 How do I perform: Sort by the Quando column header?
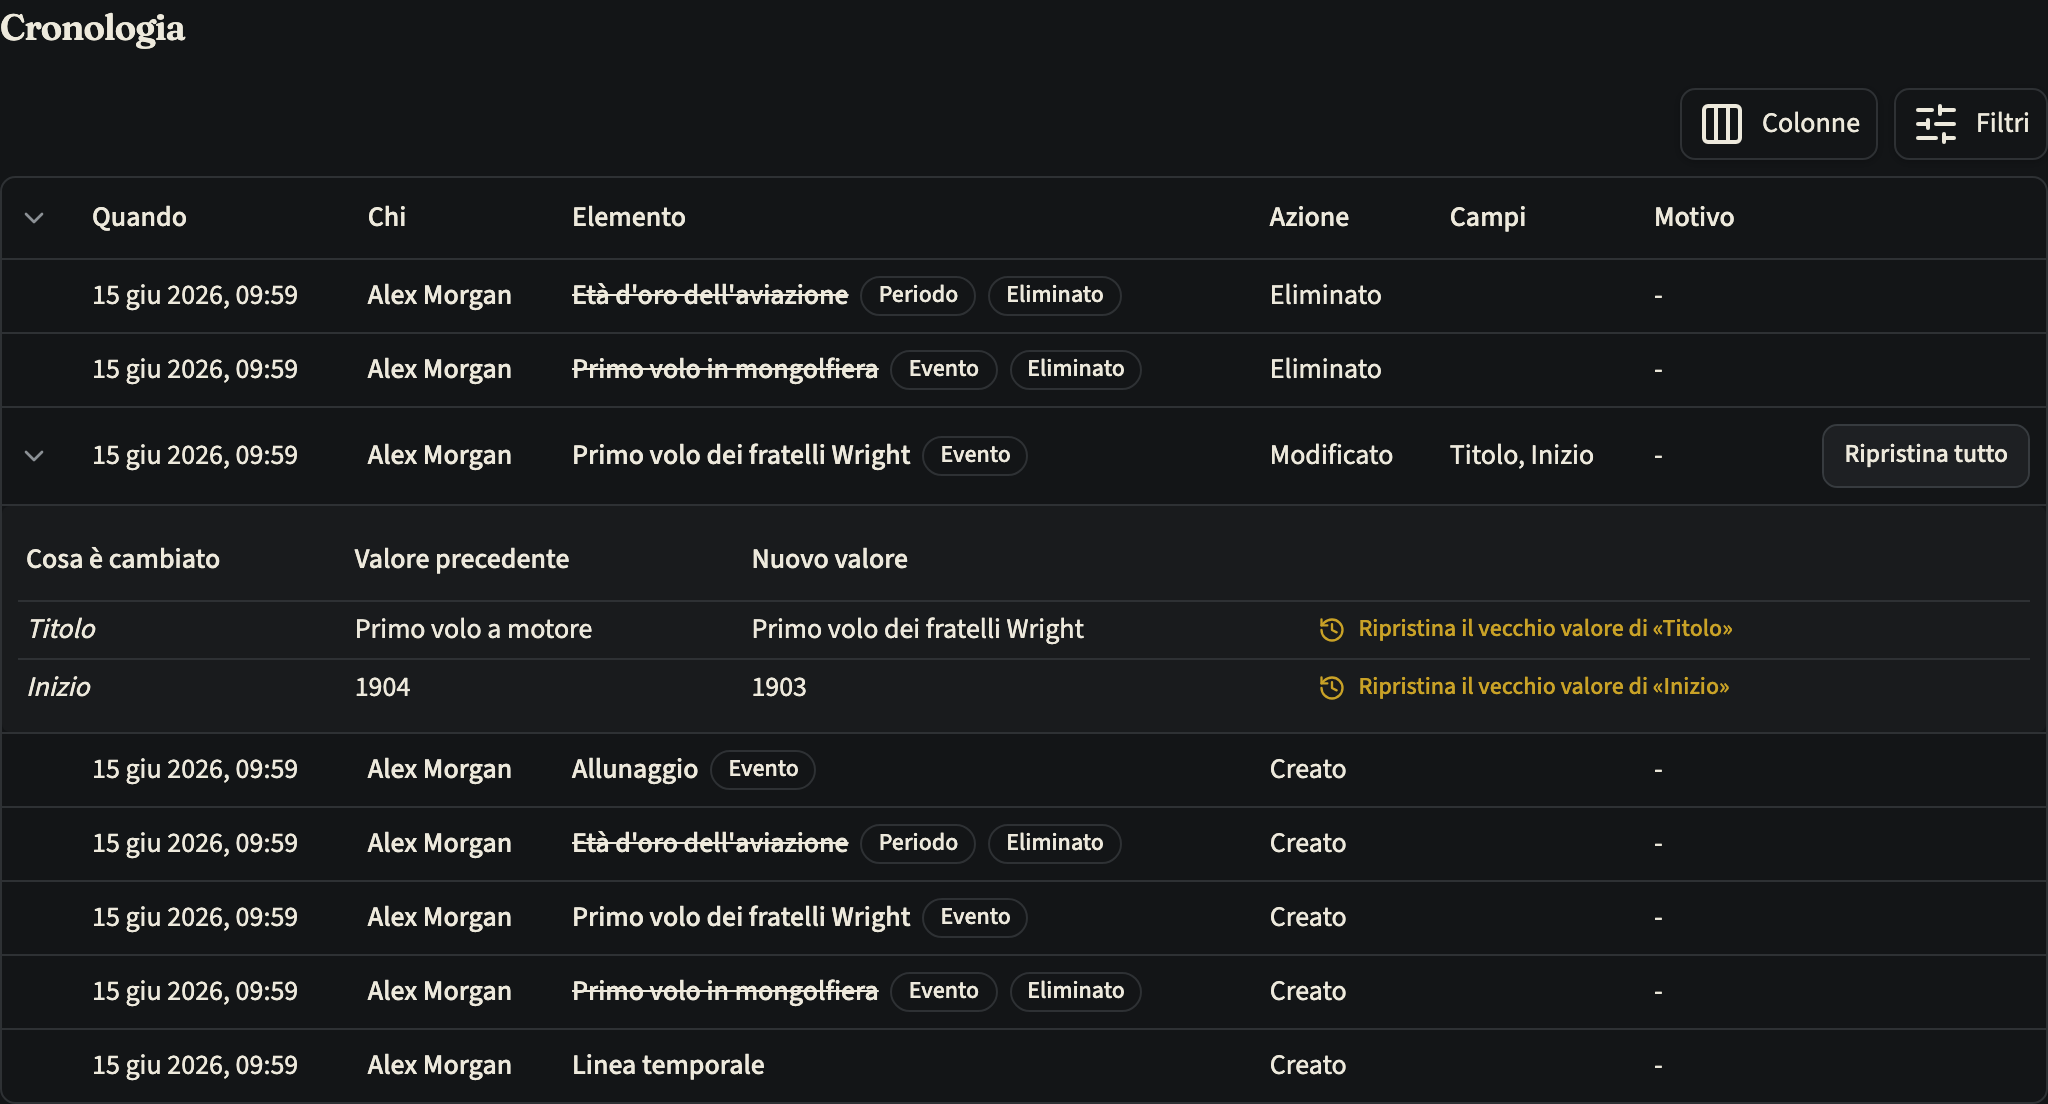click(139, 217)
